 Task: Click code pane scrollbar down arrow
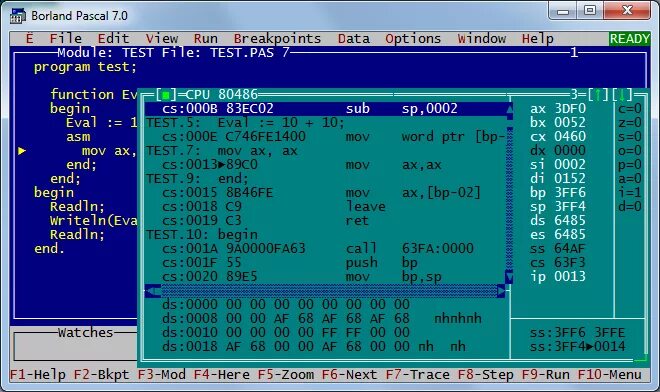[x=509, y=277]
